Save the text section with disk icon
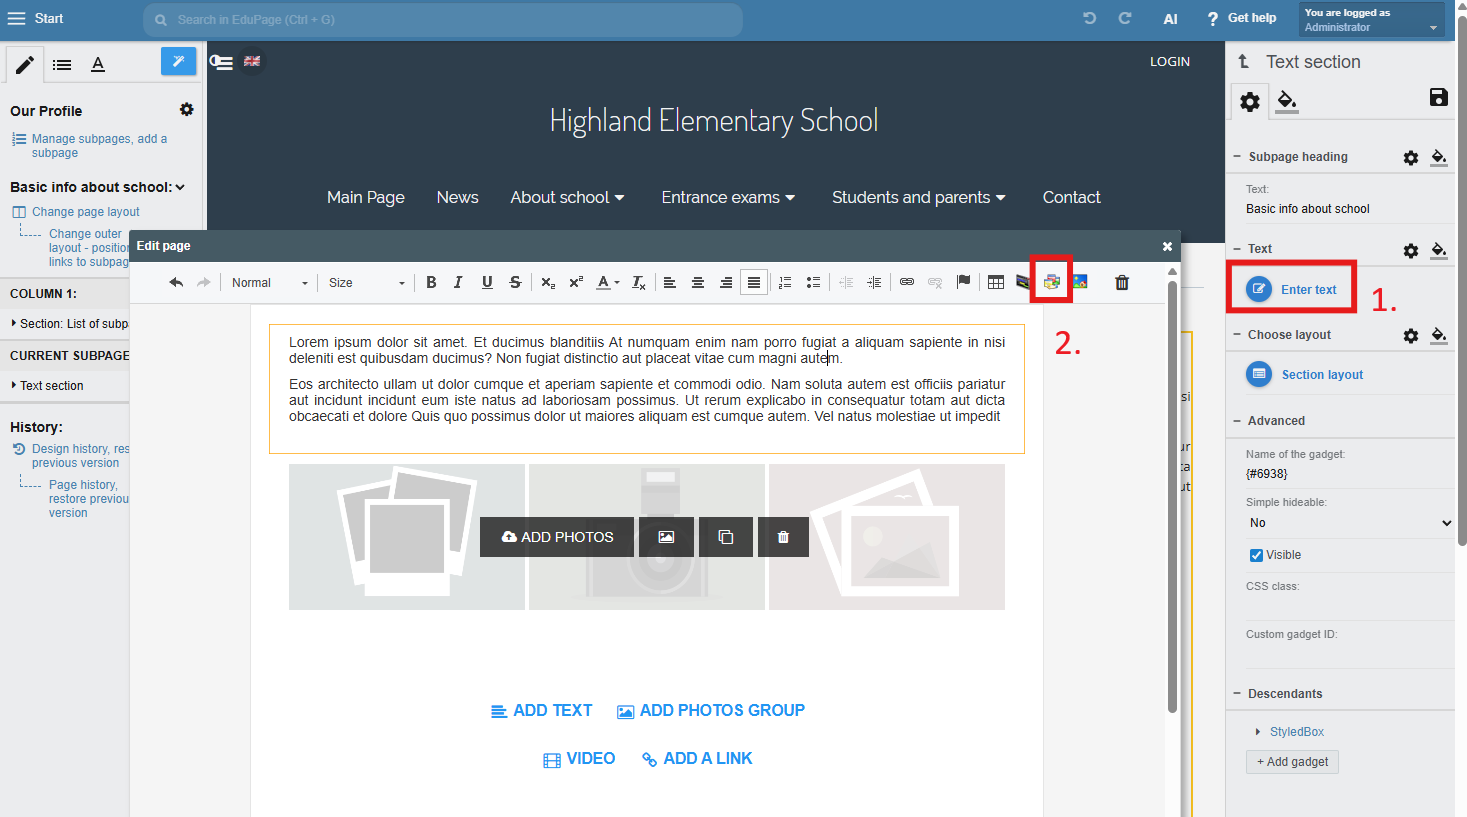This screenshot has width=1467, height=817. (1438, 97)
